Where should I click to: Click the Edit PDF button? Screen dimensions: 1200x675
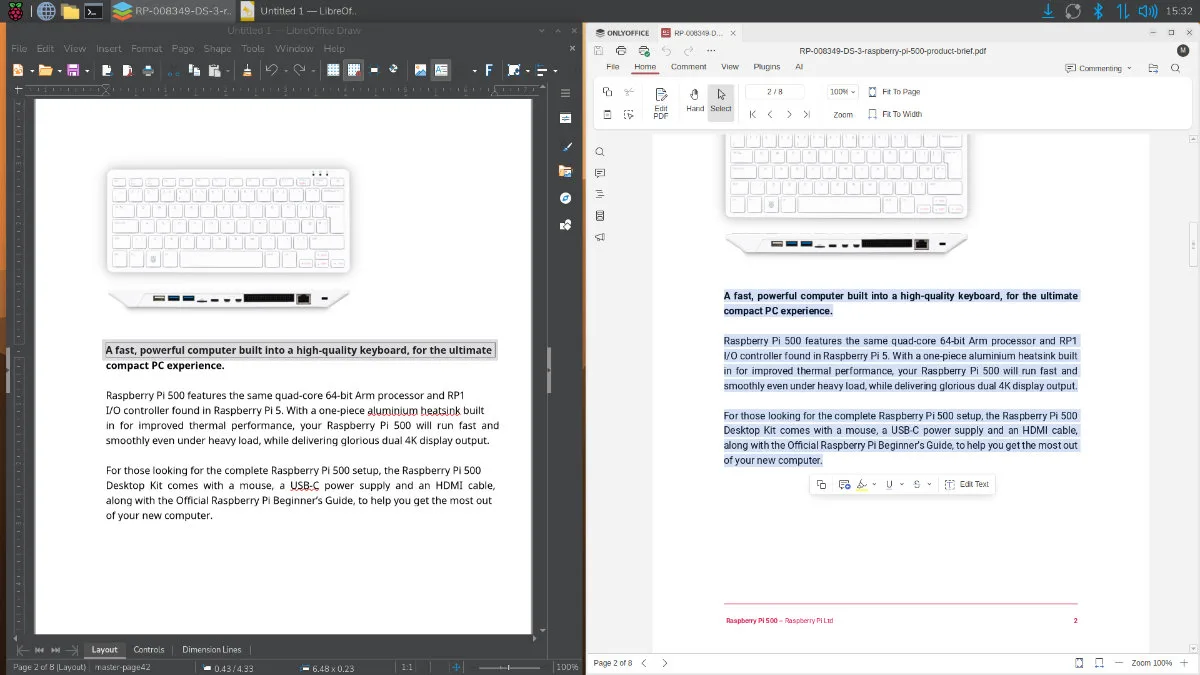[x=661, y=101]
